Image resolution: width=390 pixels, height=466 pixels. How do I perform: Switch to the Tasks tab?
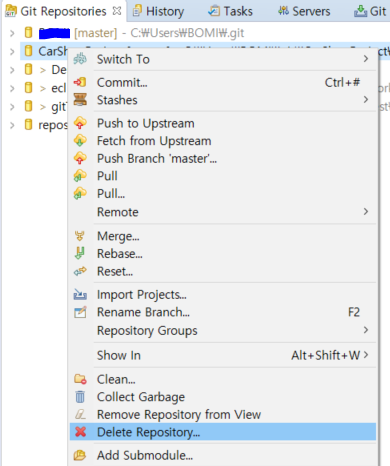(x=230, y=11)
